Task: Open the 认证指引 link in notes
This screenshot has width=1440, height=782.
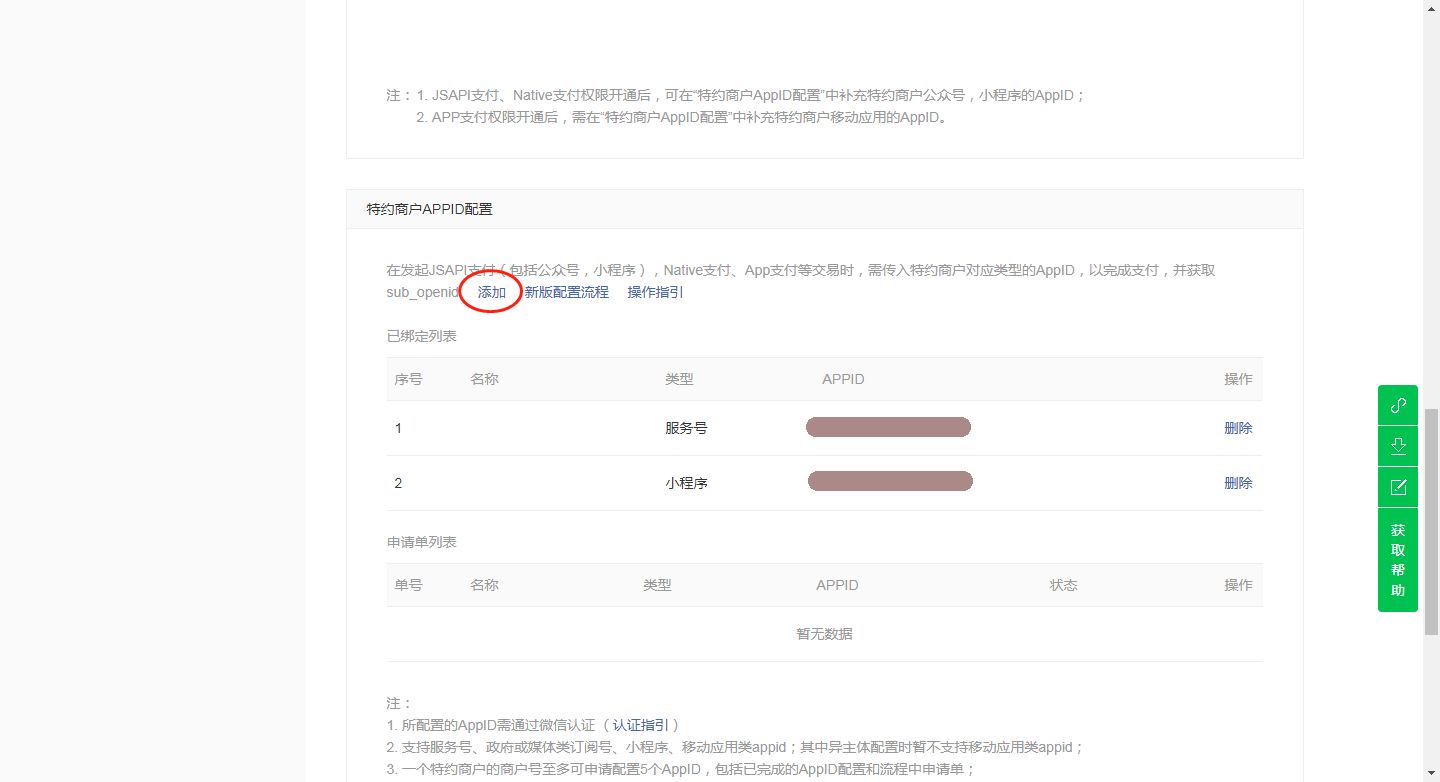Action: (x=645, y=725)
